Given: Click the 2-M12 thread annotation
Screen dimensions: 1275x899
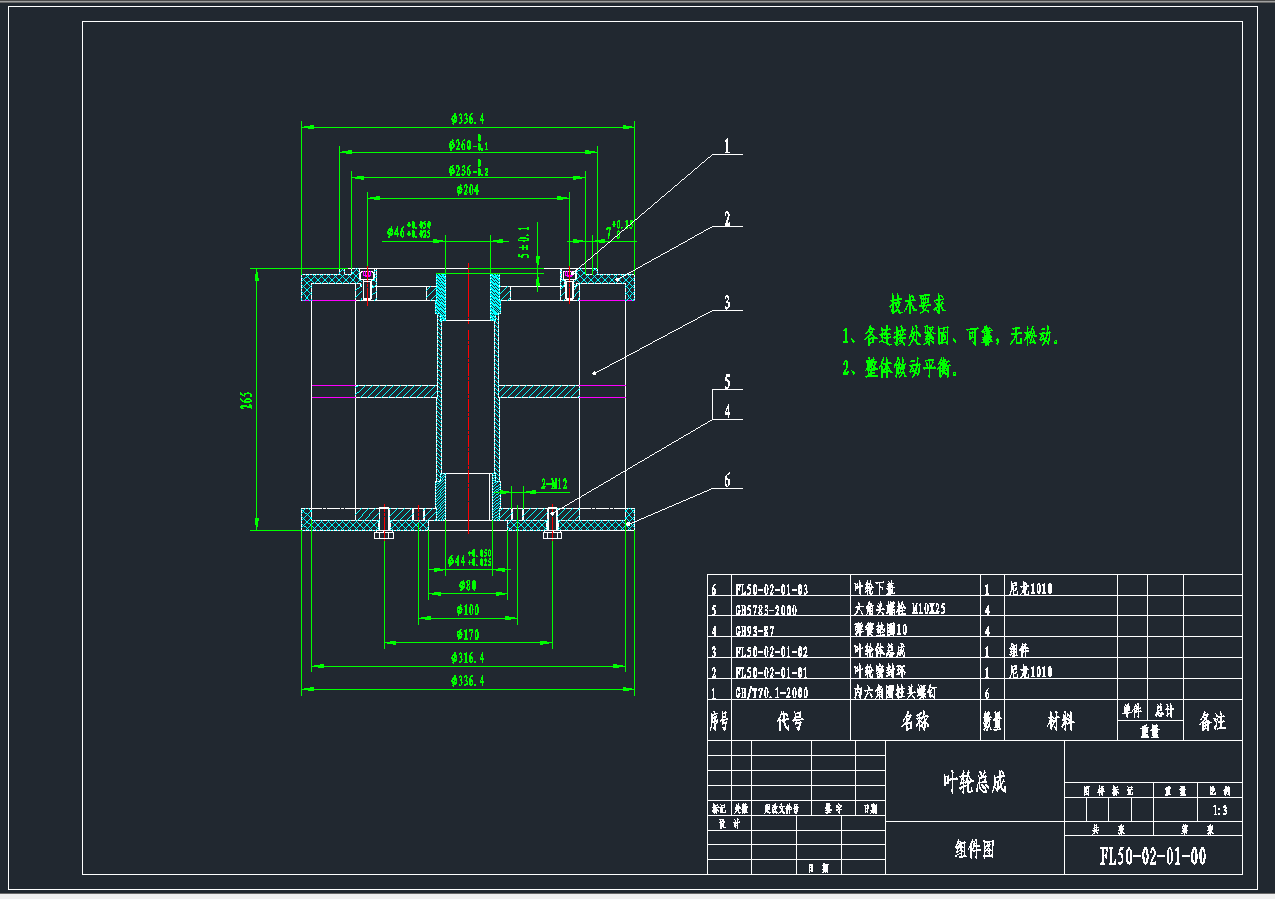Looking at the screenshot, I should click(554, 485).
